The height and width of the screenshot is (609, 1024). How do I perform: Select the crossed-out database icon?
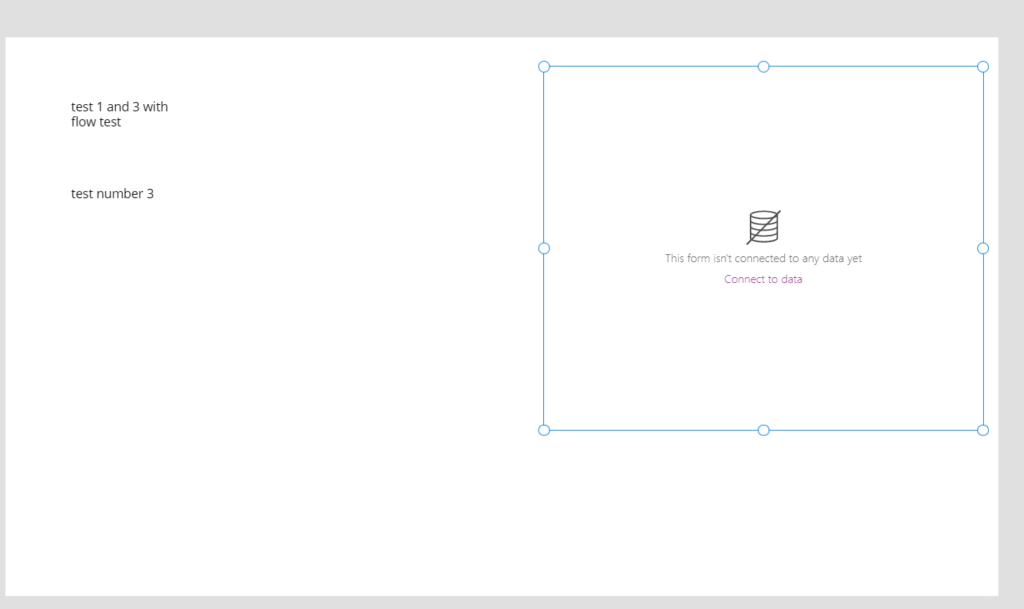[x=763, y=227]
